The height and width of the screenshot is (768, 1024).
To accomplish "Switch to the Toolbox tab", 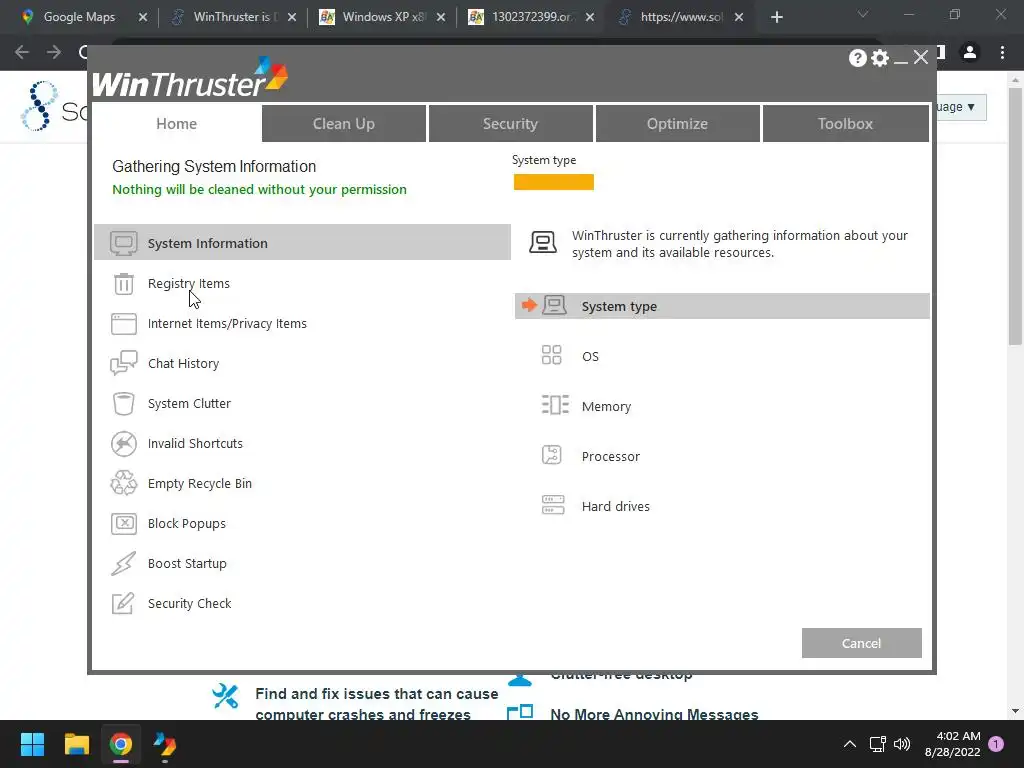I will 845,123.
